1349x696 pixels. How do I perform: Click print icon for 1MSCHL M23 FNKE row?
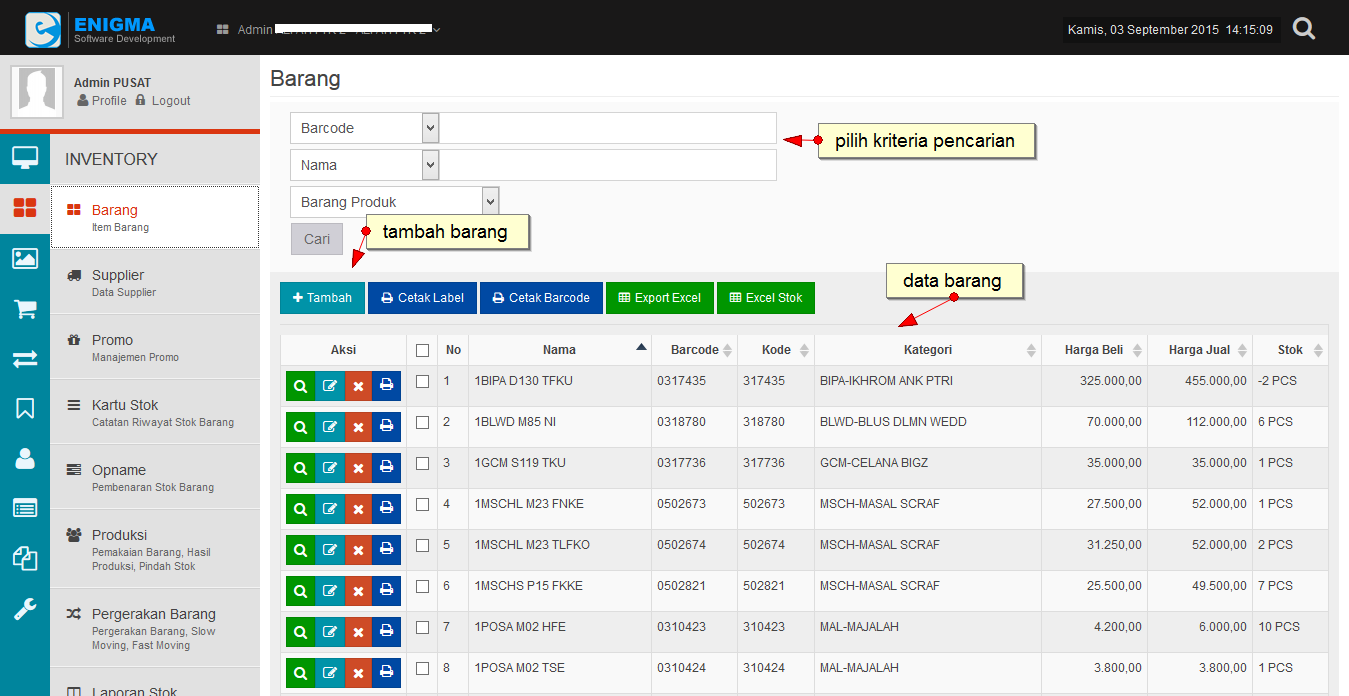click(x=387, y=509)
